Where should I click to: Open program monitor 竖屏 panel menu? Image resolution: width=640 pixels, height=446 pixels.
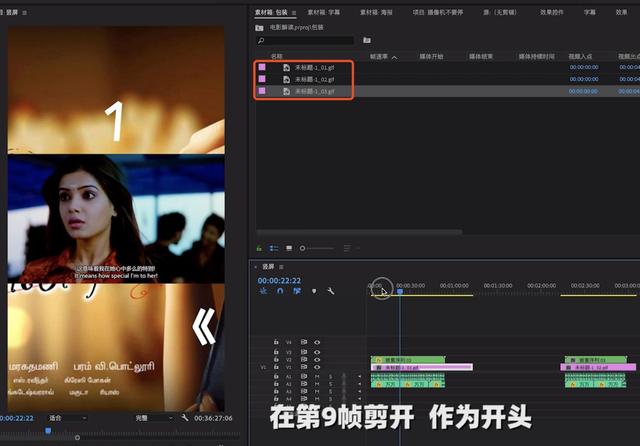(x=24, y=13)
